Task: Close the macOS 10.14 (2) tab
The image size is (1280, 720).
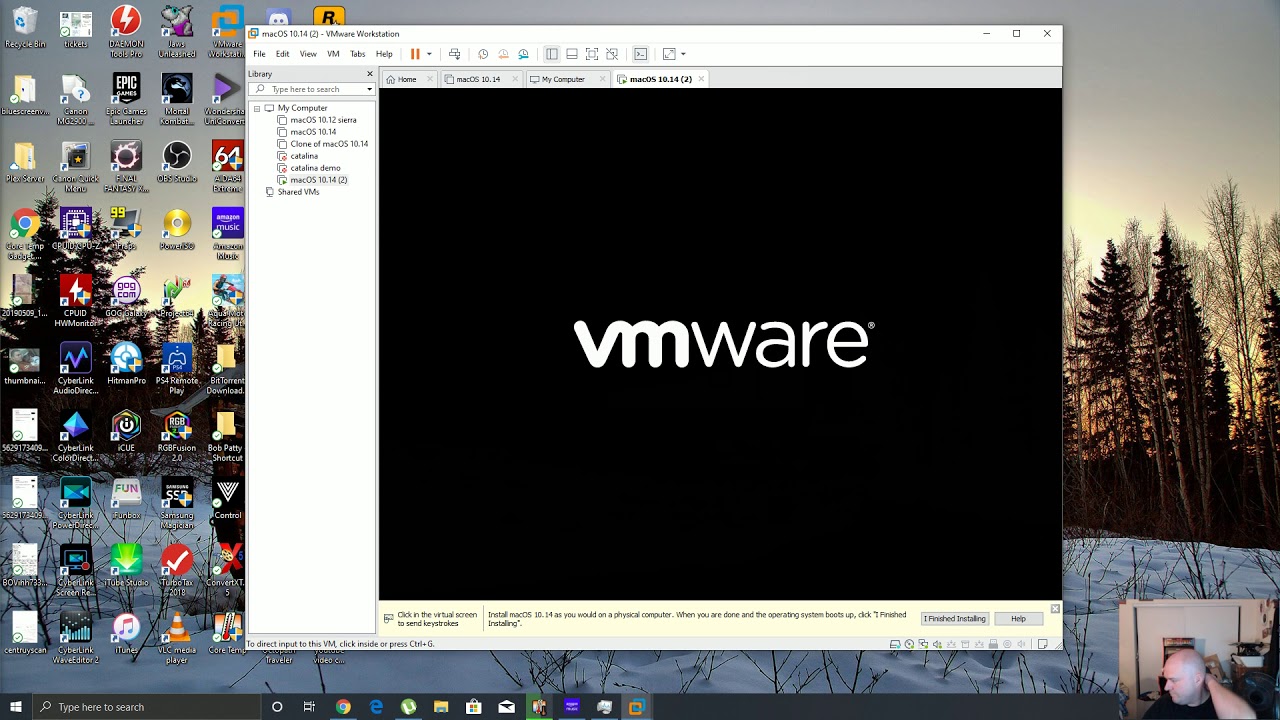Action: 701,79
